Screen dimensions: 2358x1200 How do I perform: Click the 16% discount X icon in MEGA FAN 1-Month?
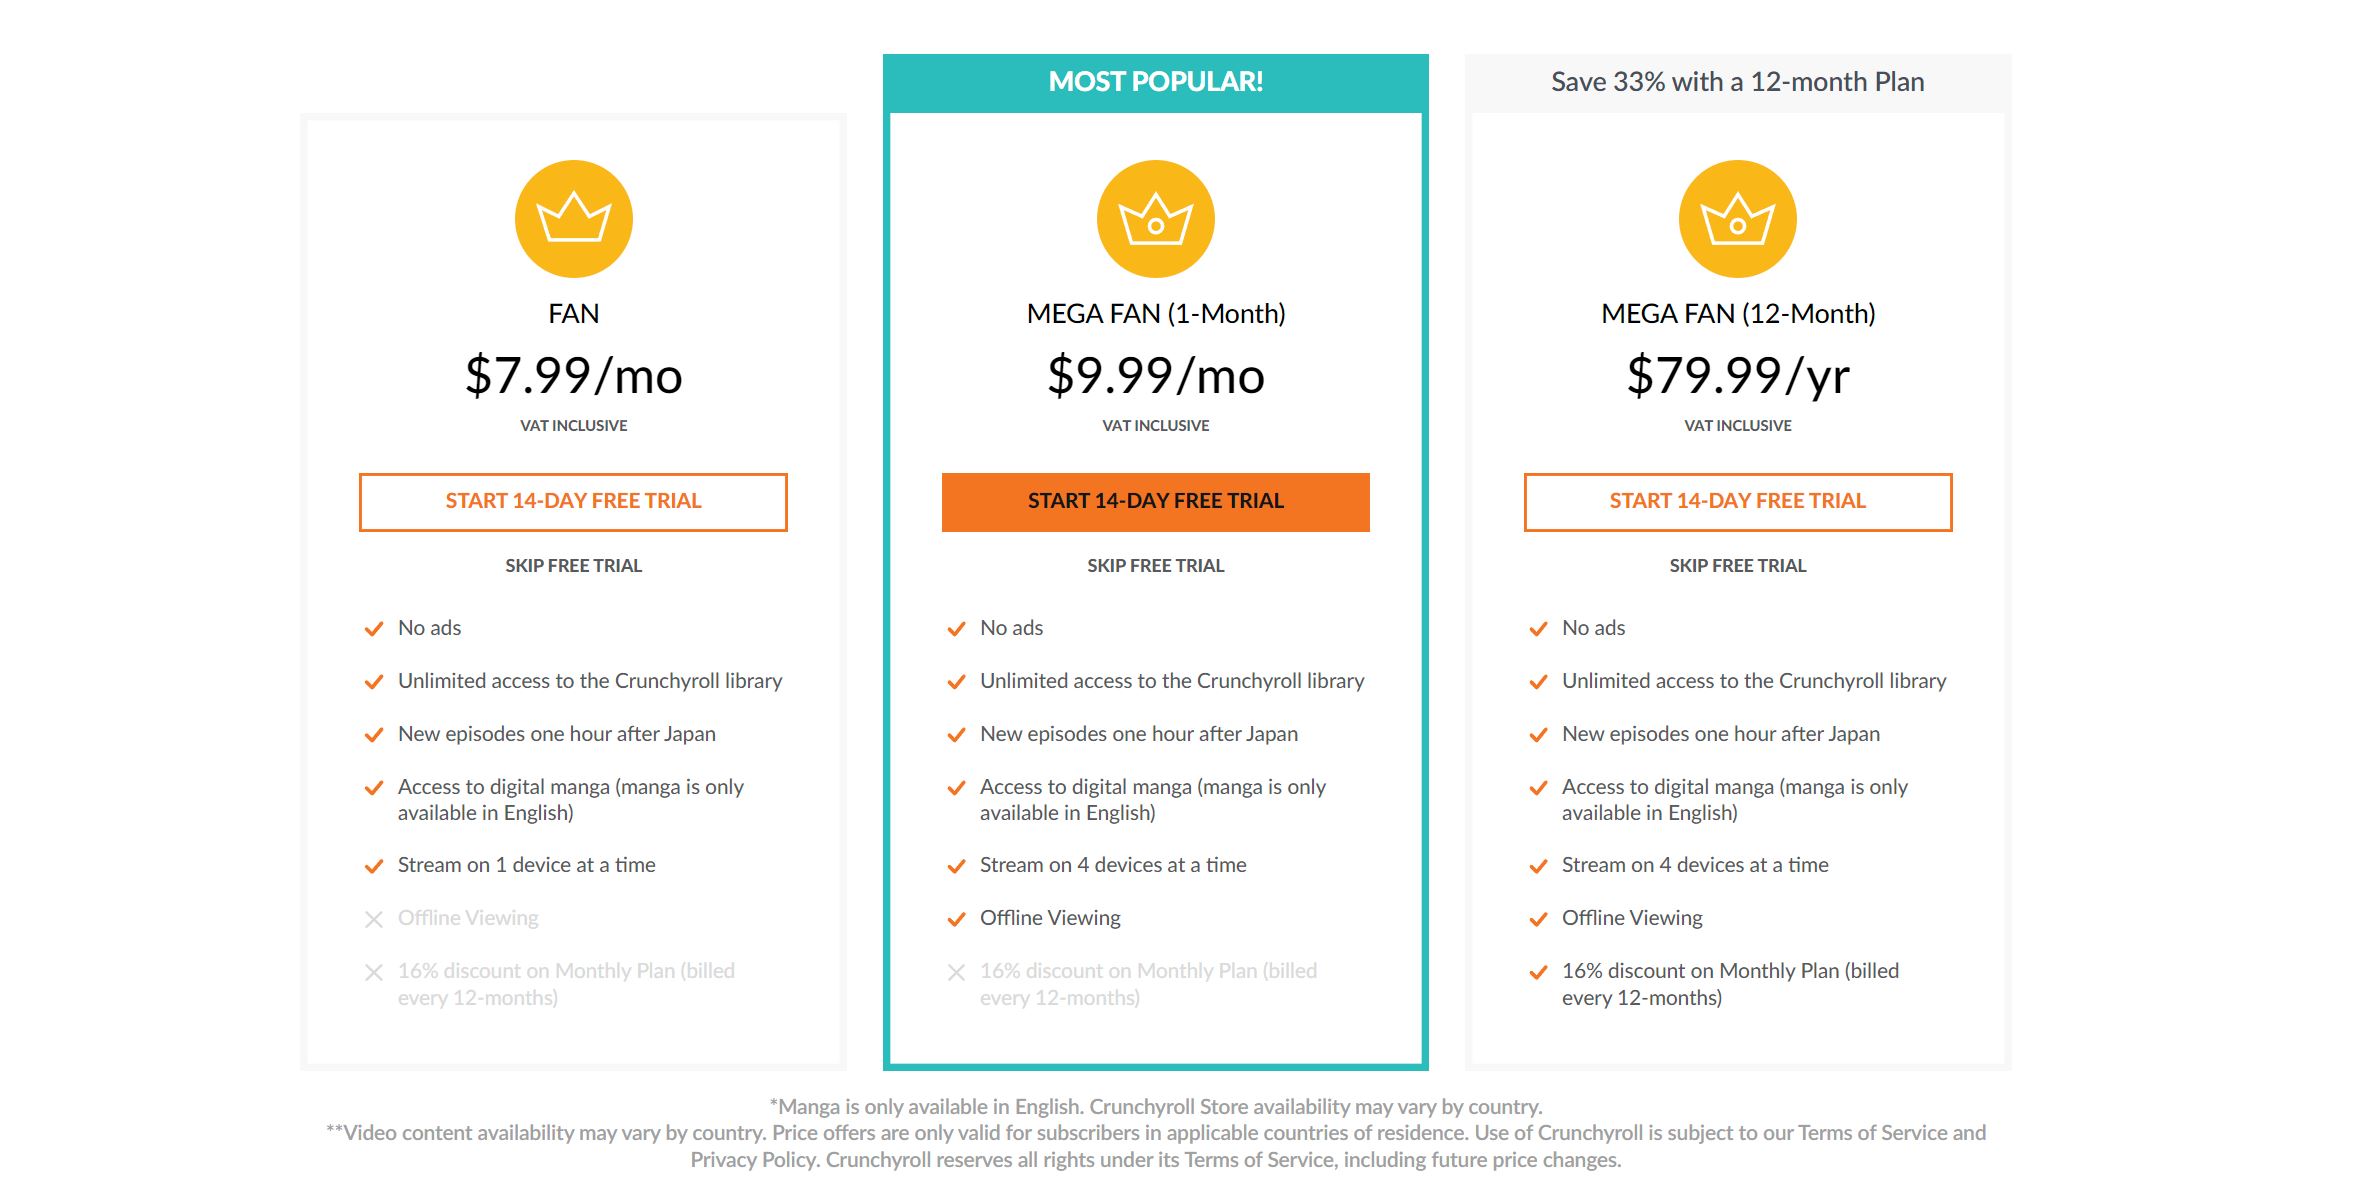[x=956, y=972]
